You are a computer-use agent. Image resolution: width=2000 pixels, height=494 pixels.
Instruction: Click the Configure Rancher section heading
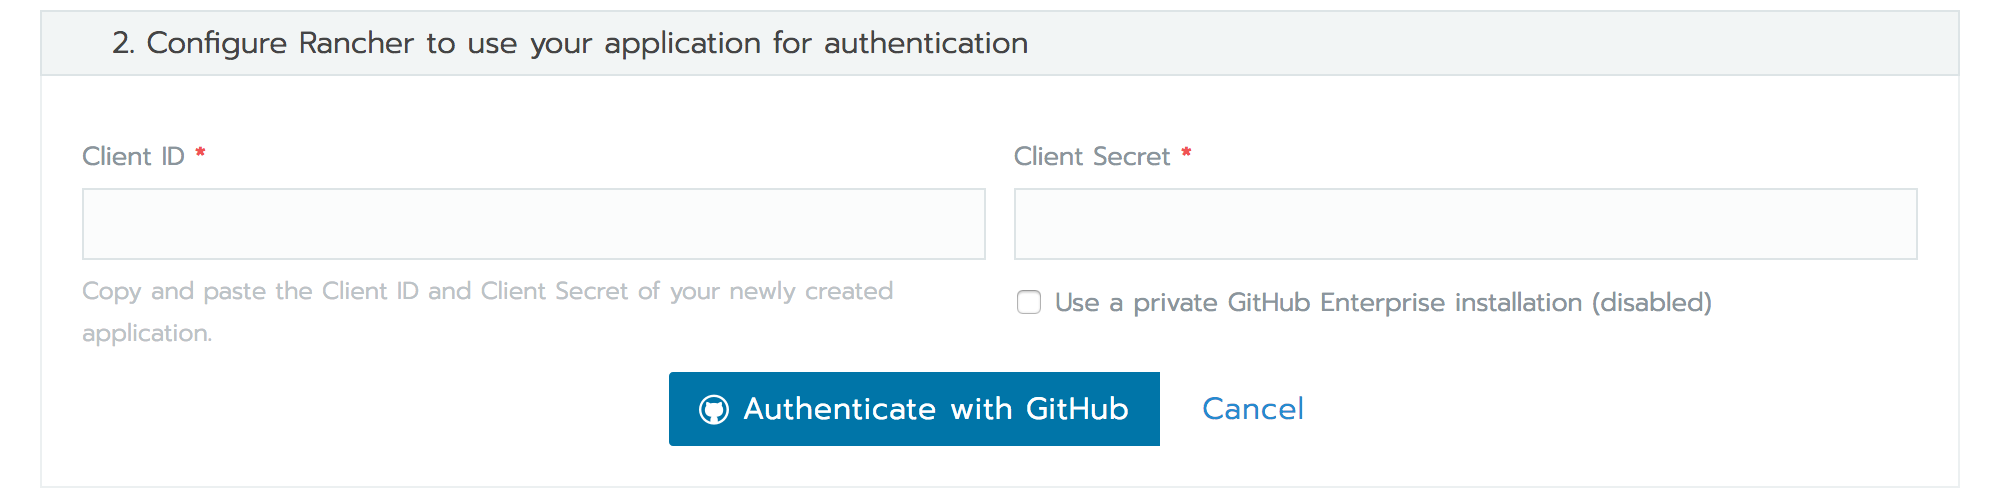[570, 43]
